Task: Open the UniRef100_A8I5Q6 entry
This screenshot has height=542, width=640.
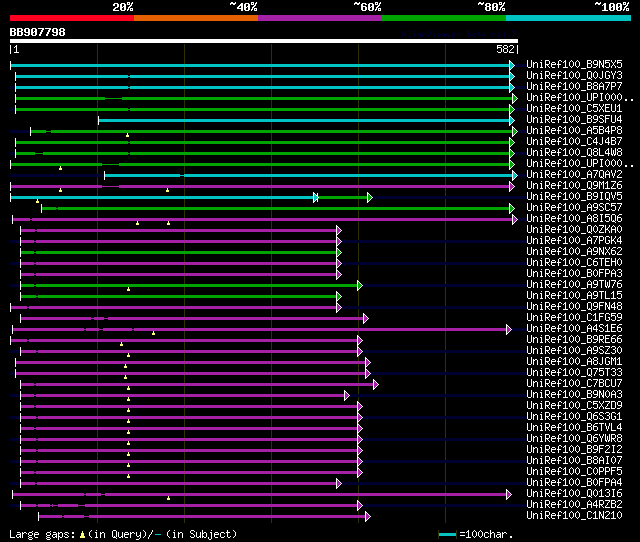Action: [574, 219]
